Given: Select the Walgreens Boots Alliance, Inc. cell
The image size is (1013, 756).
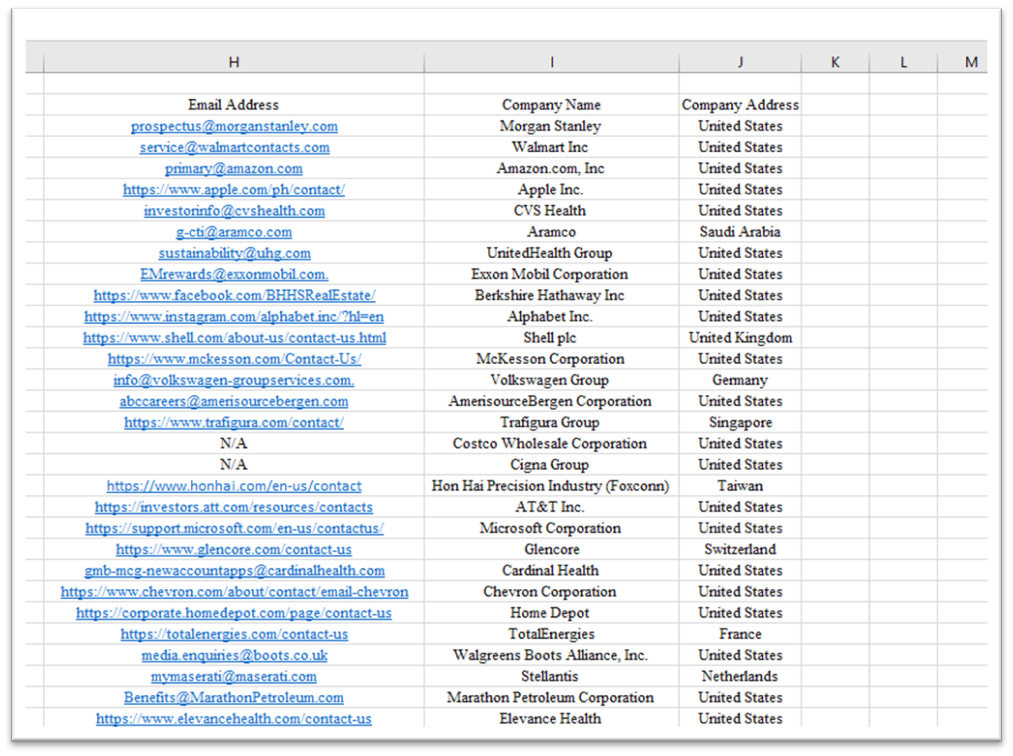Looking at the screenshot, I should point(552,655).
